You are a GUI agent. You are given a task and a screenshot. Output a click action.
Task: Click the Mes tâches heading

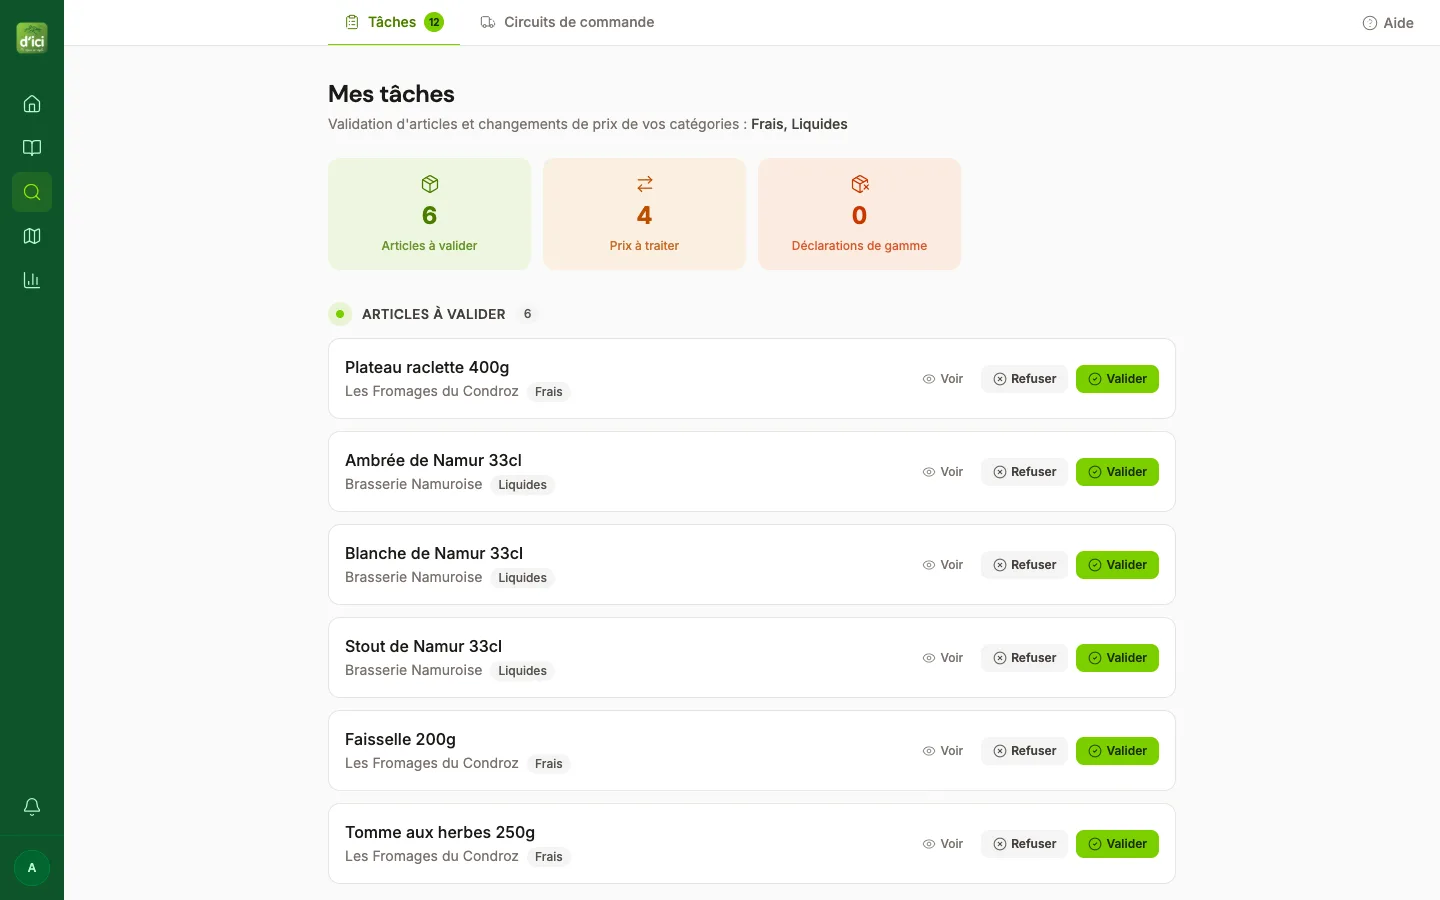391,94
